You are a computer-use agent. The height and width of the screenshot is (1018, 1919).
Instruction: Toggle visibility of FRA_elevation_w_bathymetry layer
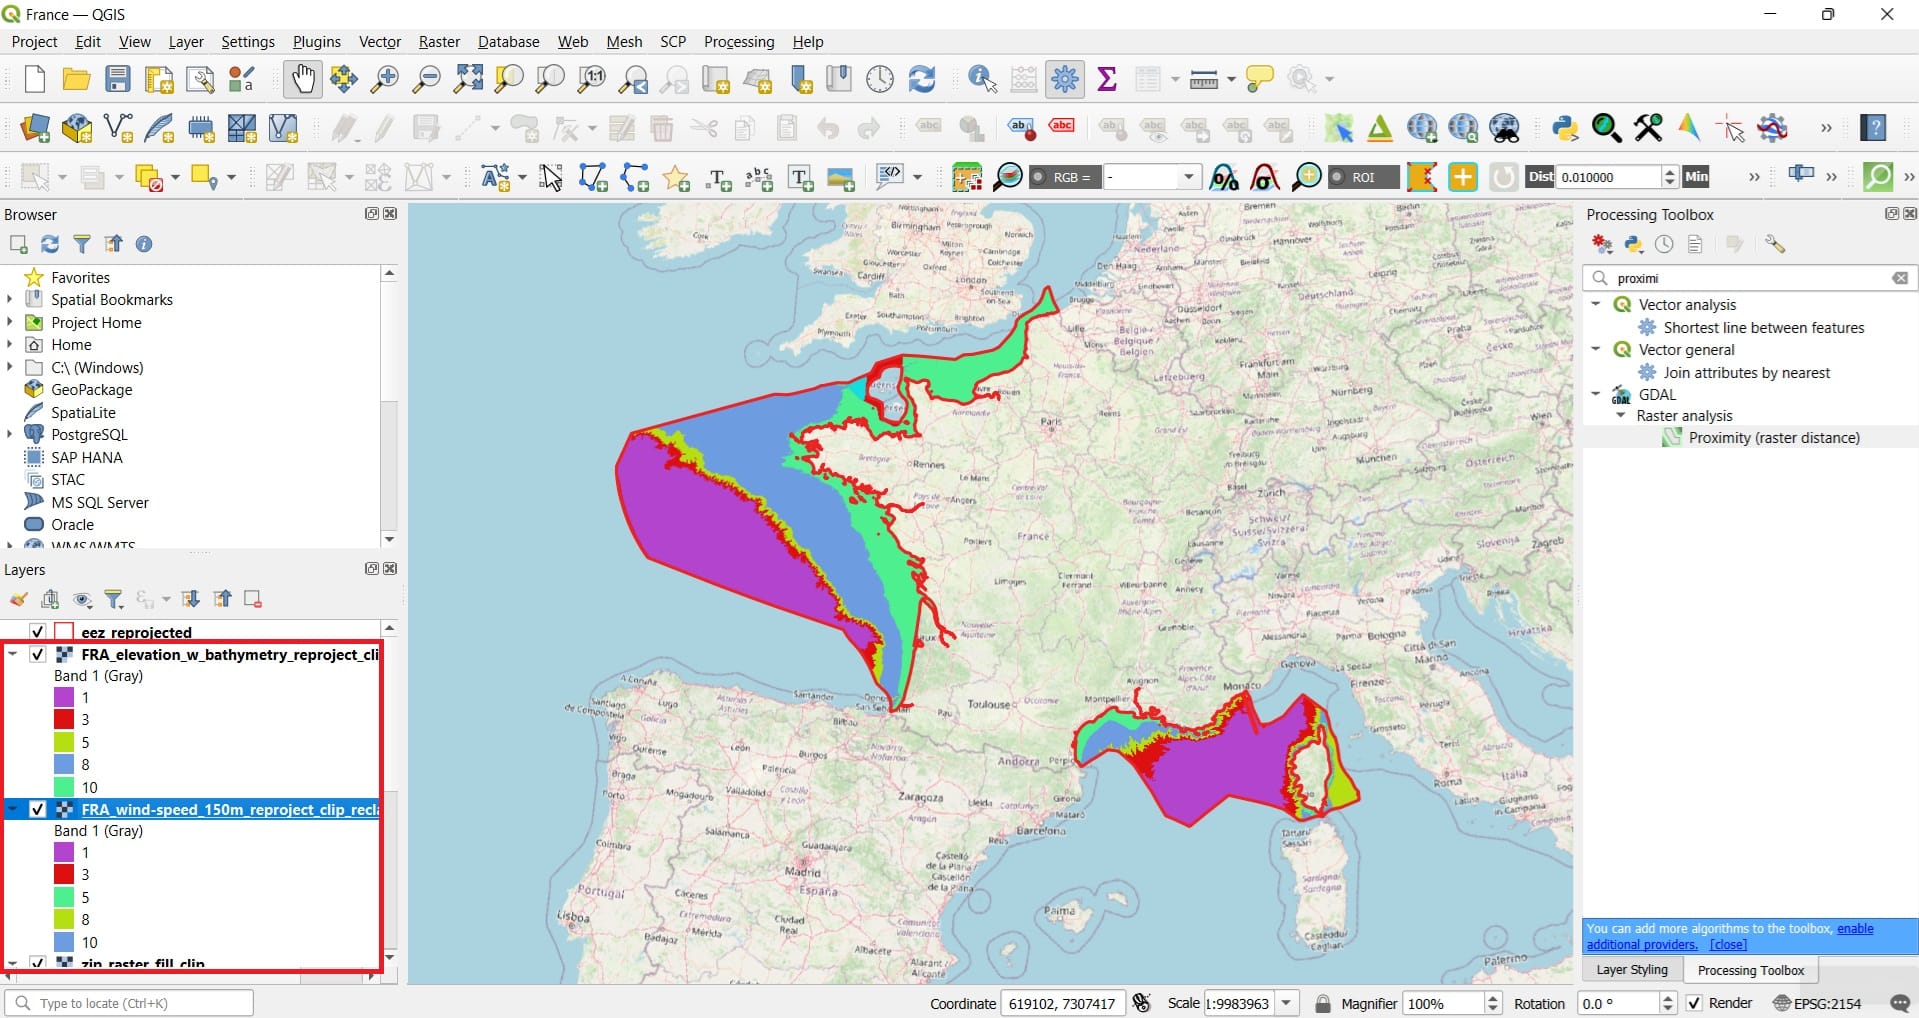pyautogui.click(x=37, y=654)
